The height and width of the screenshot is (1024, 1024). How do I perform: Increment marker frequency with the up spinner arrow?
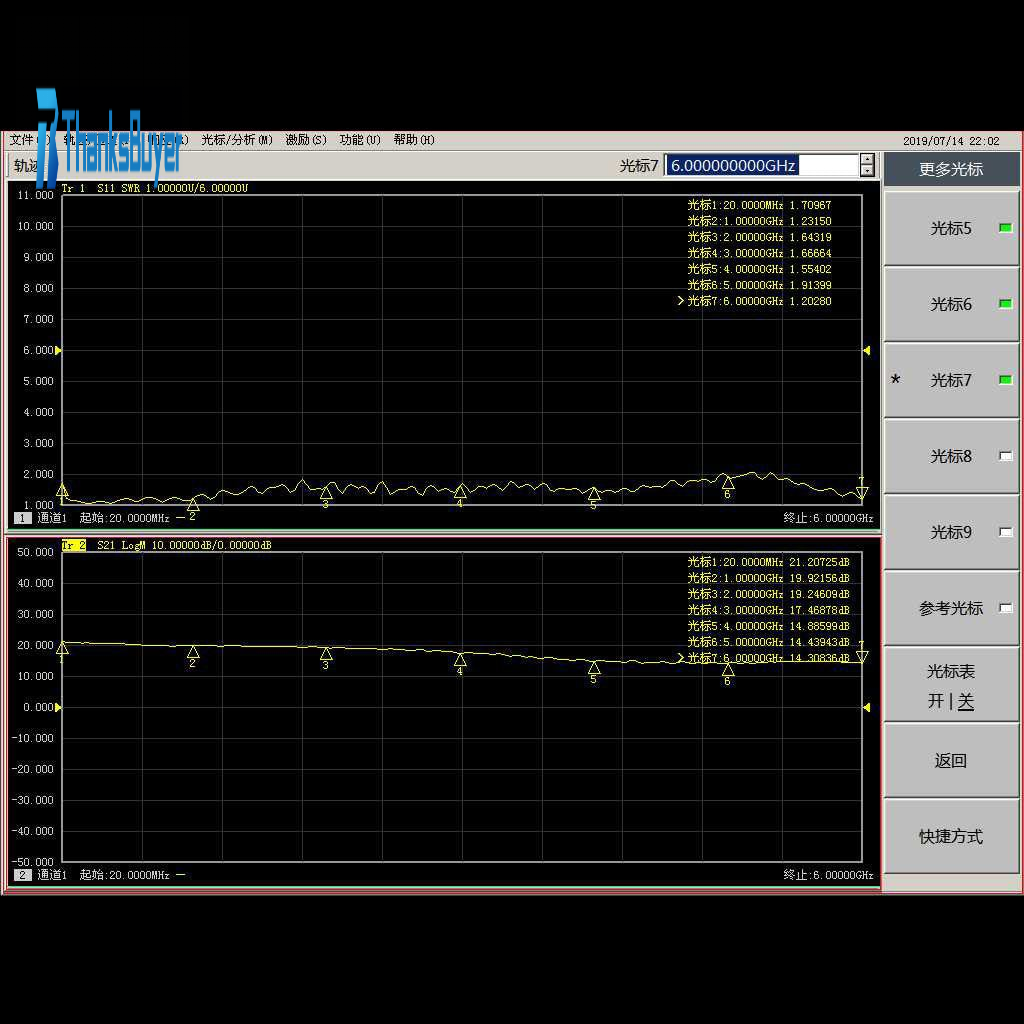tap(867, 159)
